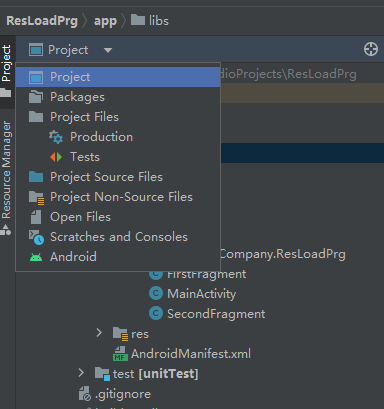Choose Project Files view
The width and height of the screenshot is (384, 409).
pyautogui.click(x=118, y=117)
